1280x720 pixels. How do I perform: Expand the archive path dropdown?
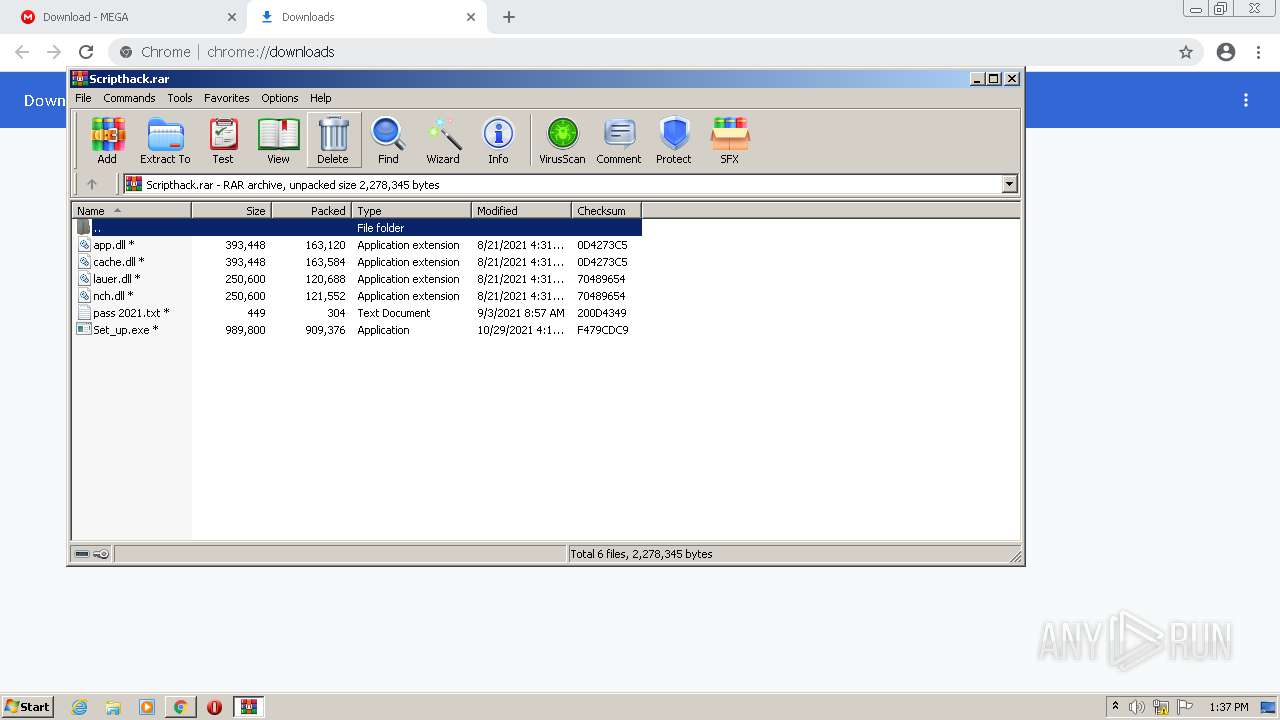click(1009, 184)
